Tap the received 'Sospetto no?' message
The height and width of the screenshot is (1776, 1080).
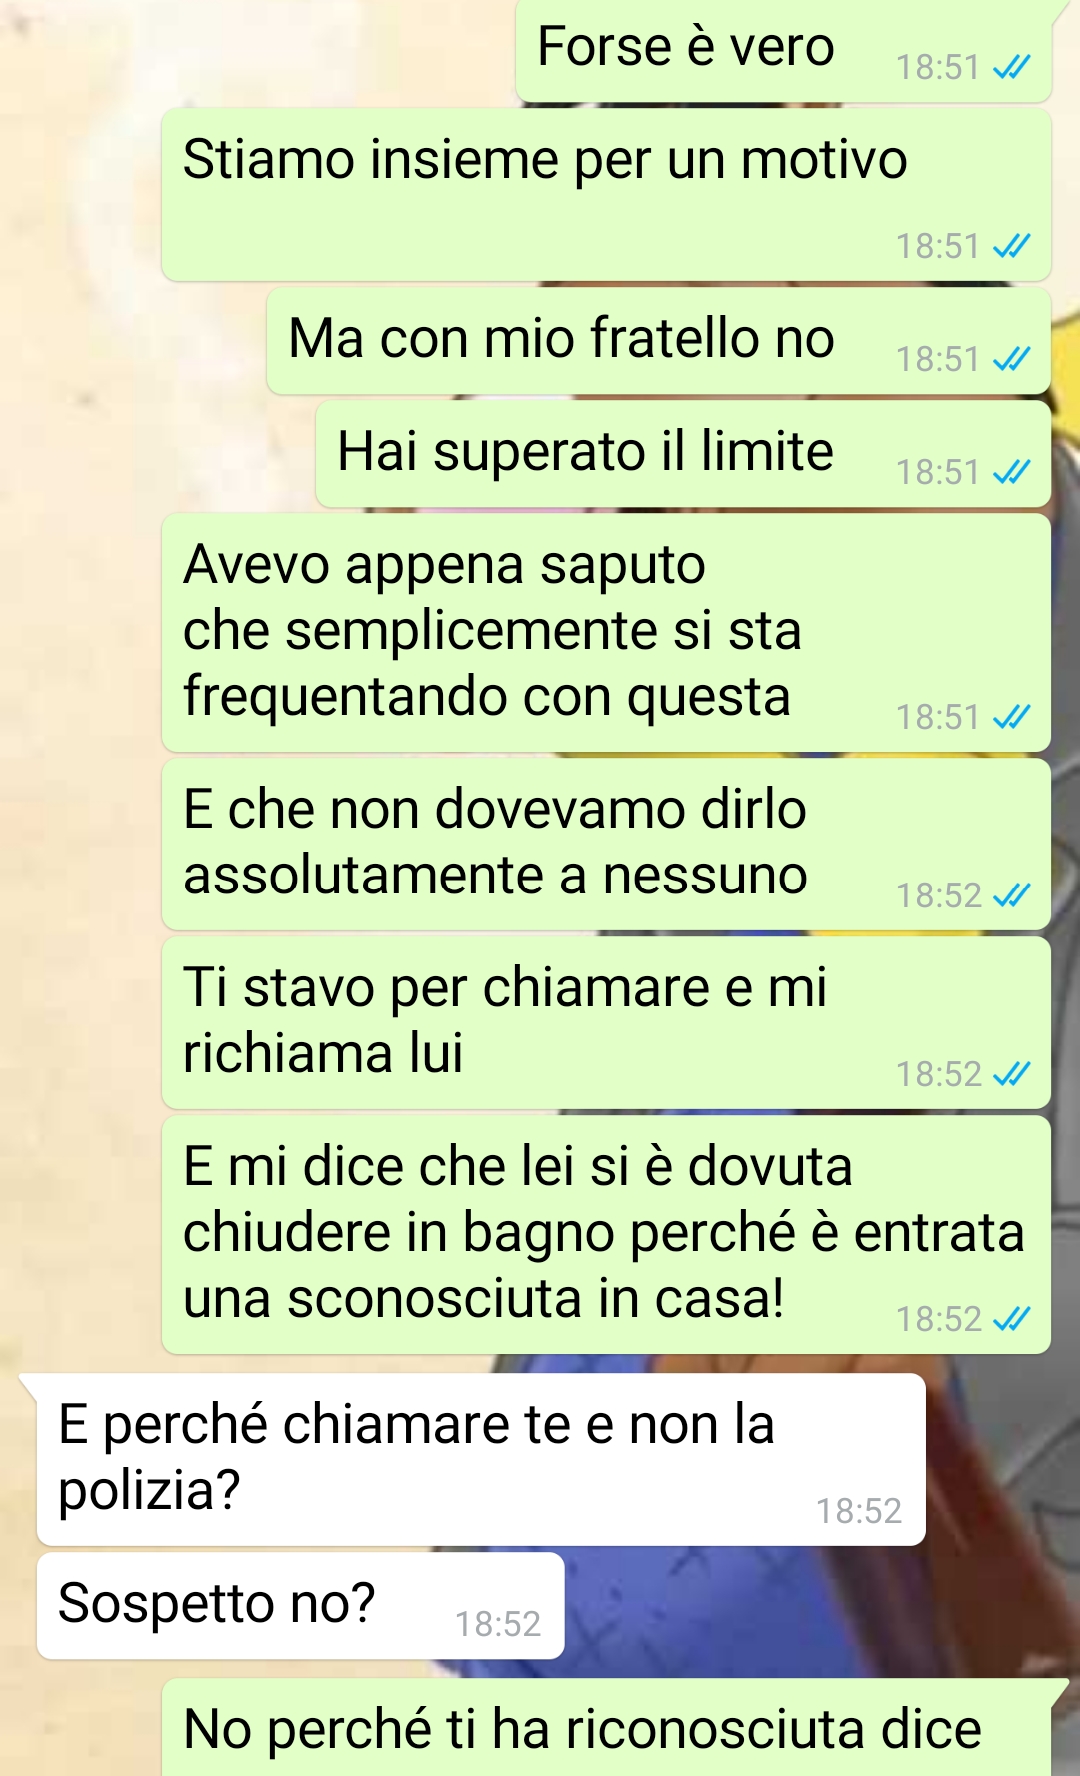[300, 1606]
